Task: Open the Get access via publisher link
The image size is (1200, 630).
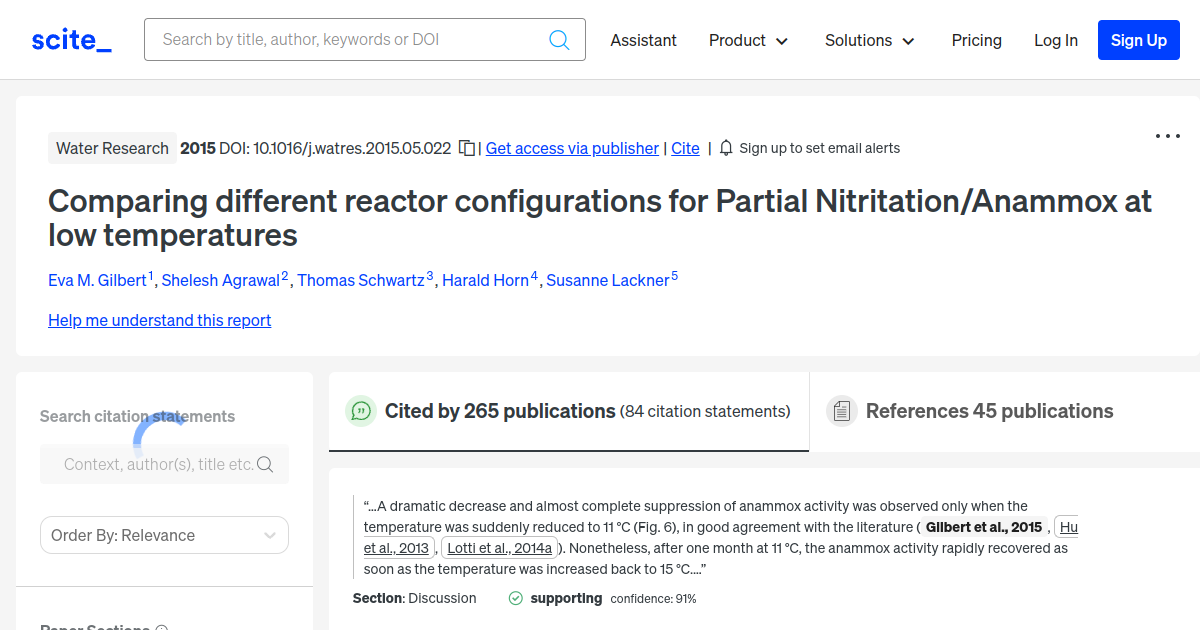Action: point(572,148)
